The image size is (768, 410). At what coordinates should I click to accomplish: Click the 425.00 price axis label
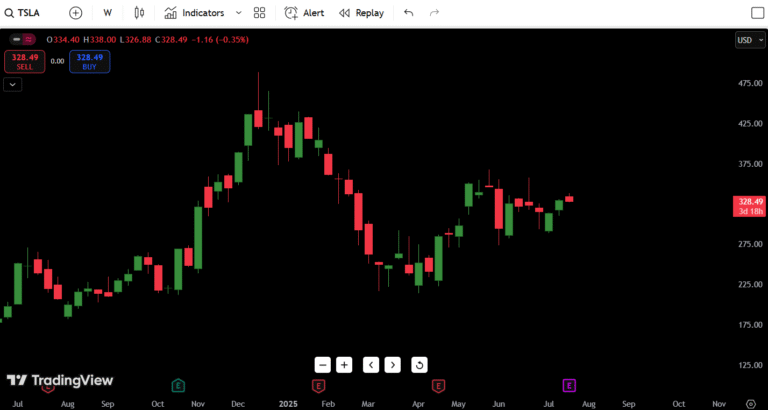750,123
